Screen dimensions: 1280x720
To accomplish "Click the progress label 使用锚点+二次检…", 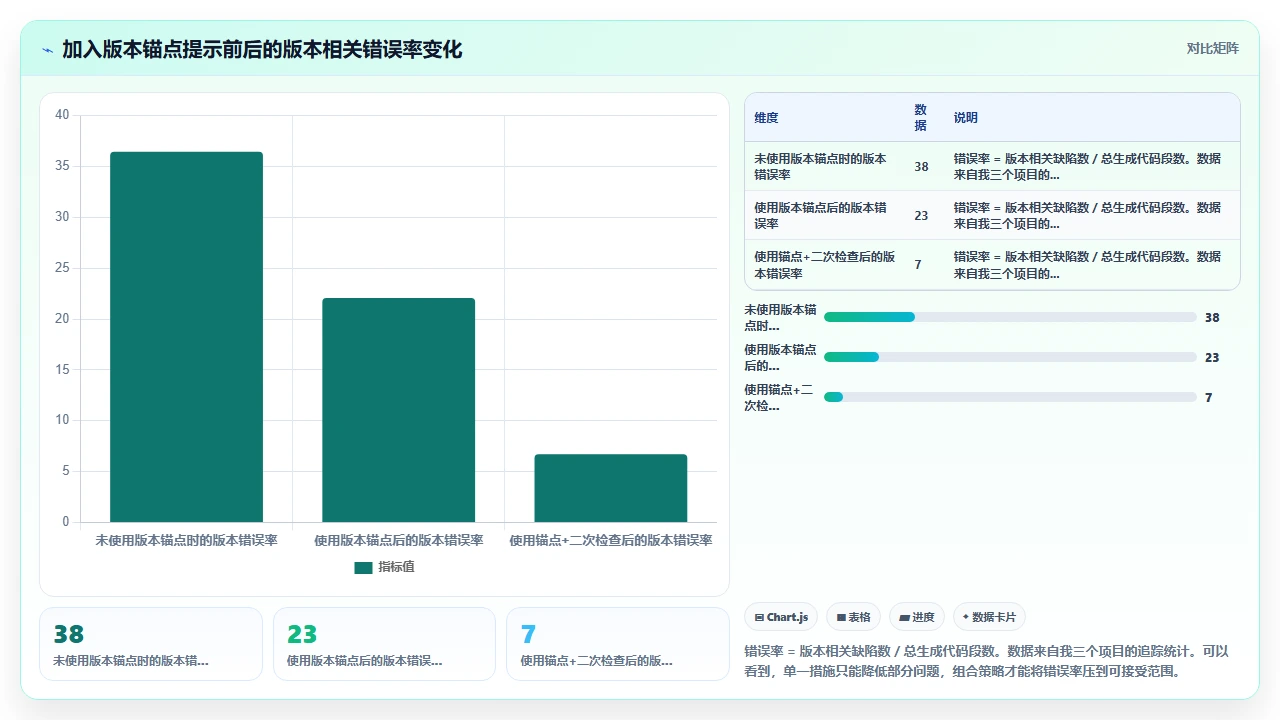I will pyautogui.click(x=778, y=397).
